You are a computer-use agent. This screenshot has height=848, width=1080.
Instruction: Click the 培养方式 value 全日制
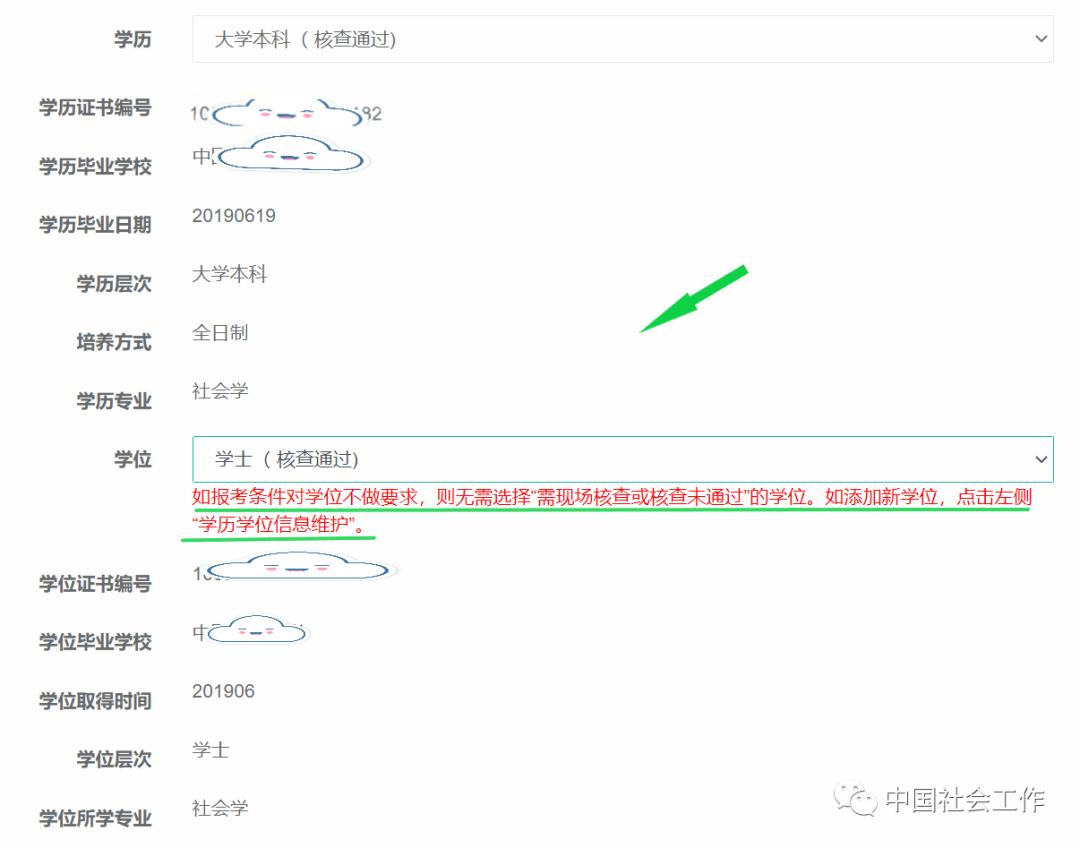point(220,333)
